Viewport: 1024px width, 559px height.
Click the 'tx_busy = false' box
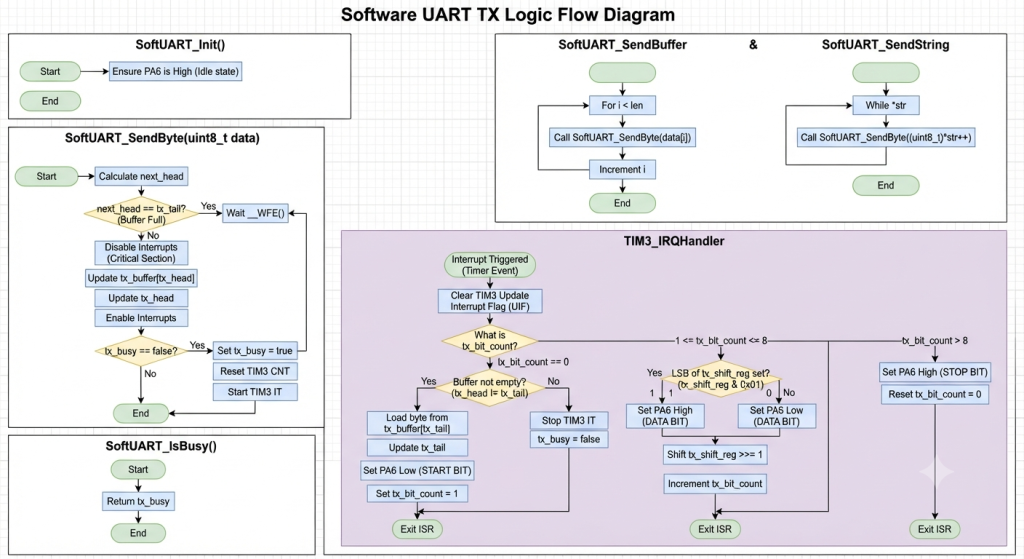[x=569, y=439]
